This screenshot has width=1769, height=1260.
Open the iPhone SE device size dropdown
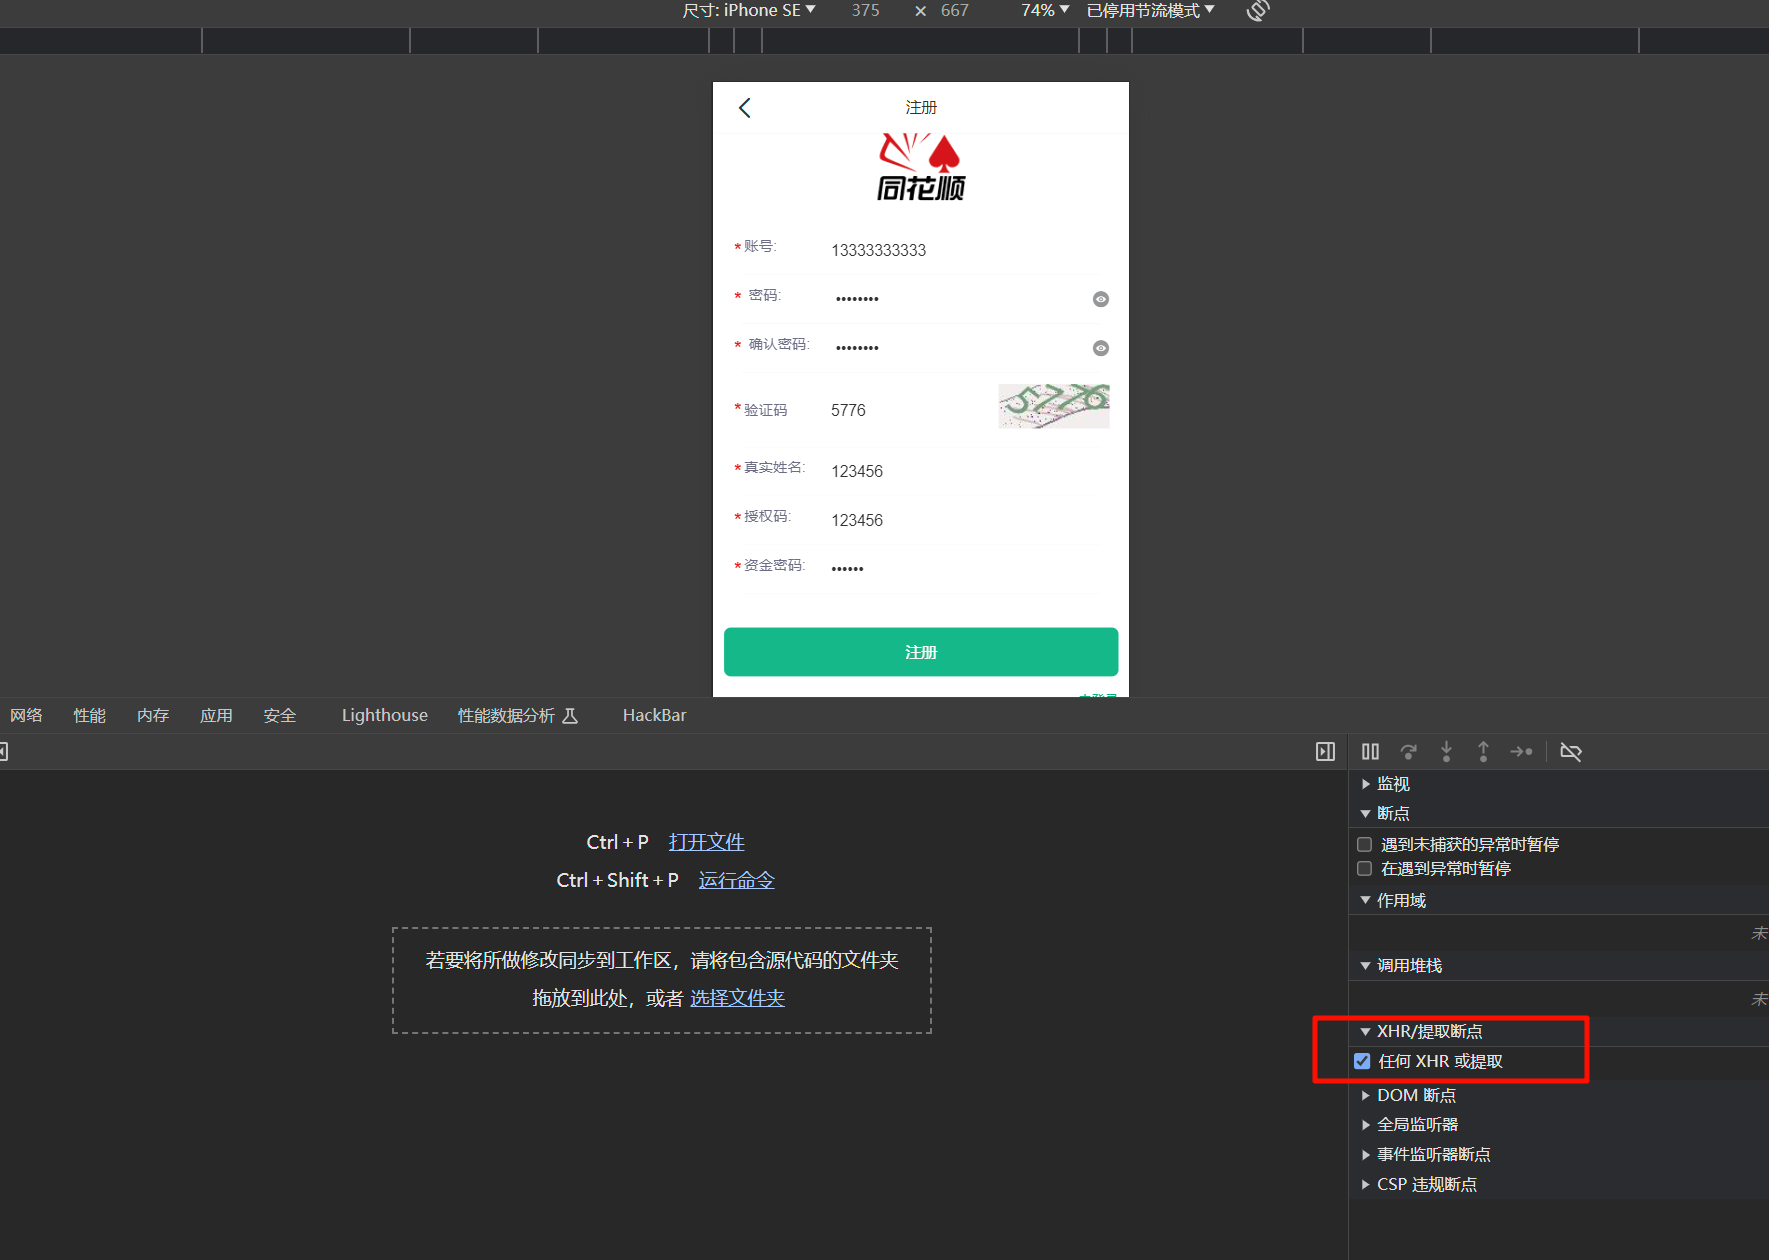(x=749, y=10)
